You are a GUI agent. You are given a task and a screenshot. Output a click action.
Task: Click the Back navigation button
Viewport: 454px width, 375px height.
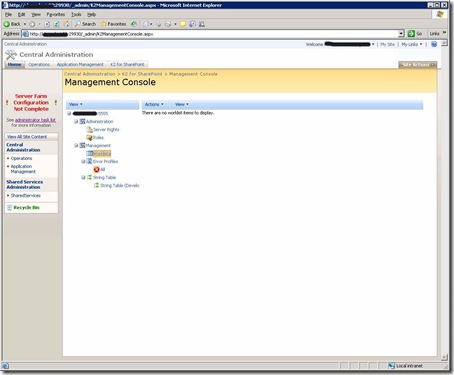click(12, 24)
